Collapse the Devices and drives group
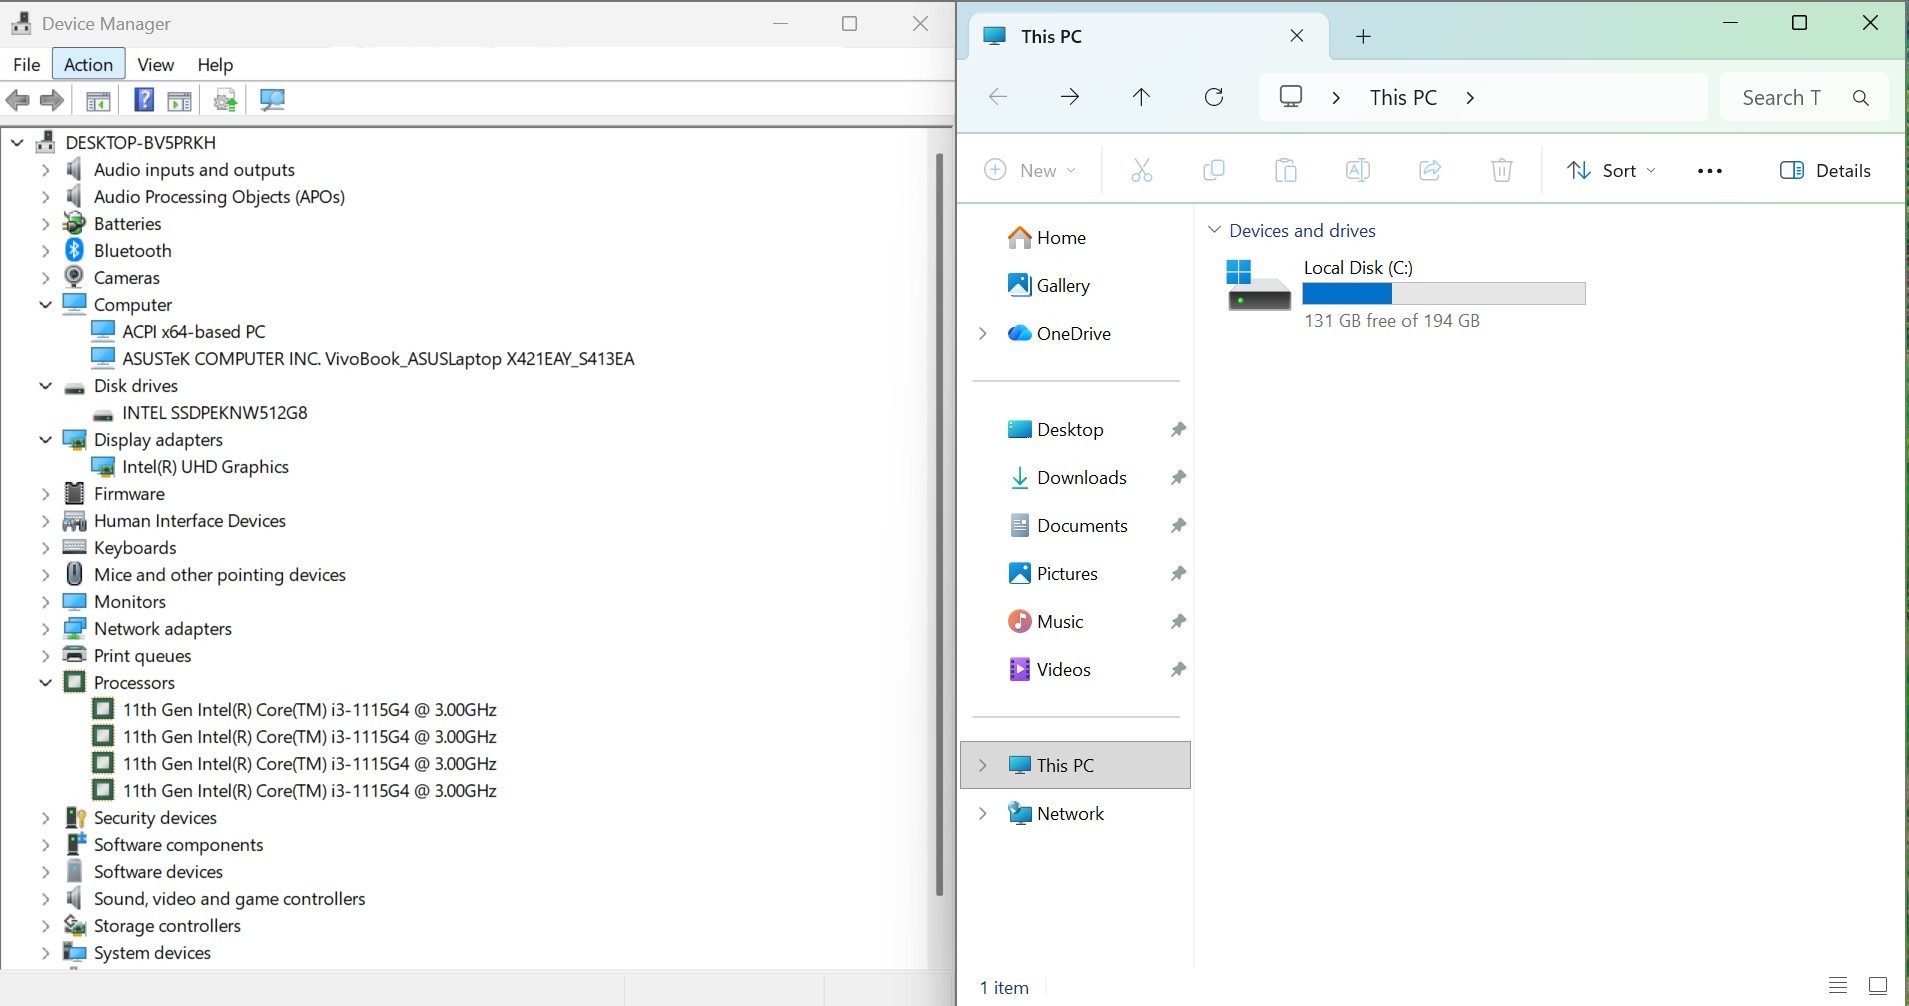Screen dimensions: 1909x1006 click(x=1214, y=231)
